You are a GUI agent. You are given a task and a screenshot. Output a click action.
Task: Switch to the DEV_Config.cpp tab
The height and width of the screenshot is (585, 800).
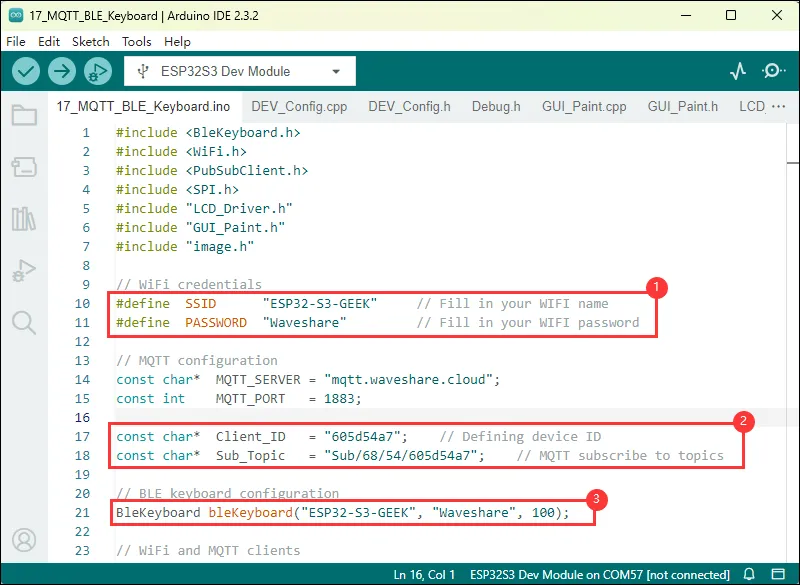(x=301, y=107)
